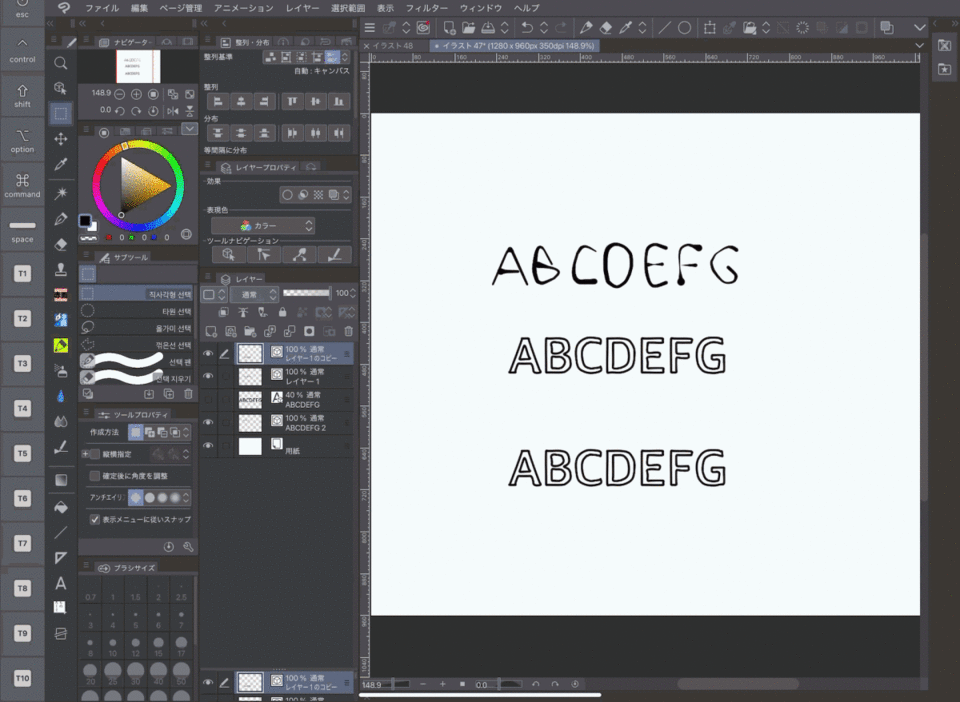Select the Eyedropper tool in the tool palette
The image size is (960, 702).
pos(61,164)
